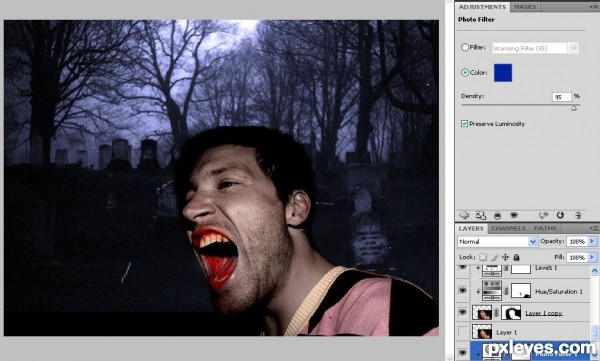Screen dimensions: 600x361
Task: Select the Layer 1 copy layer name
Action: [x=543, y=313]
